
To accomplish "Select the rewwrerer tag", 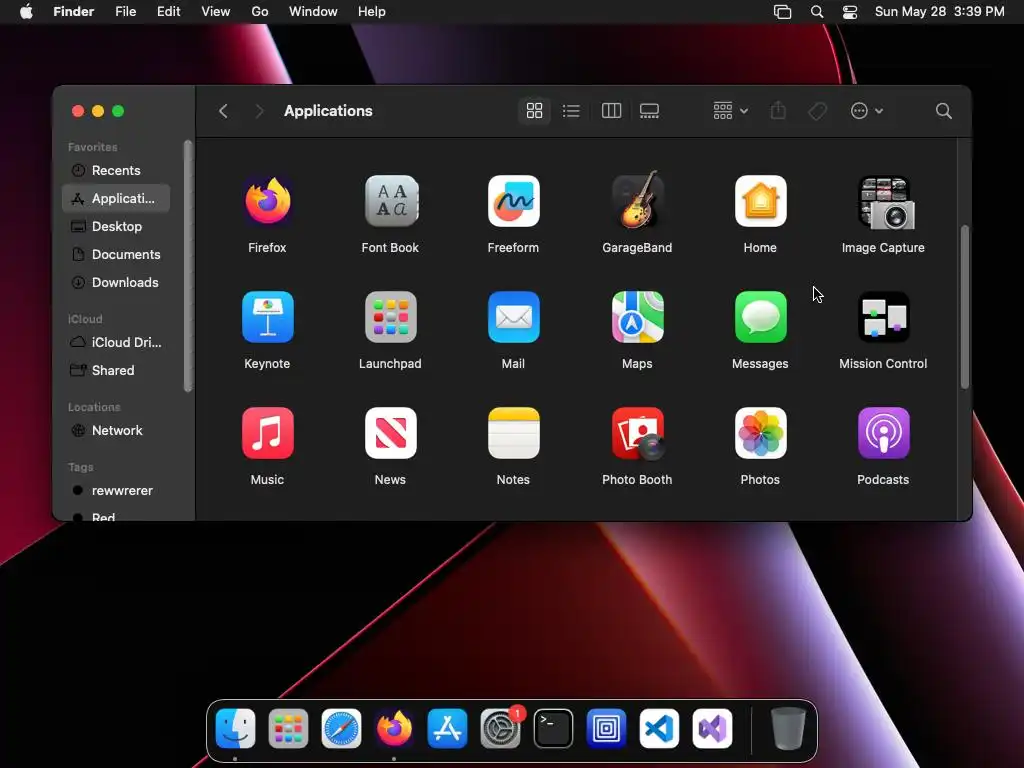I will (116, 490).
